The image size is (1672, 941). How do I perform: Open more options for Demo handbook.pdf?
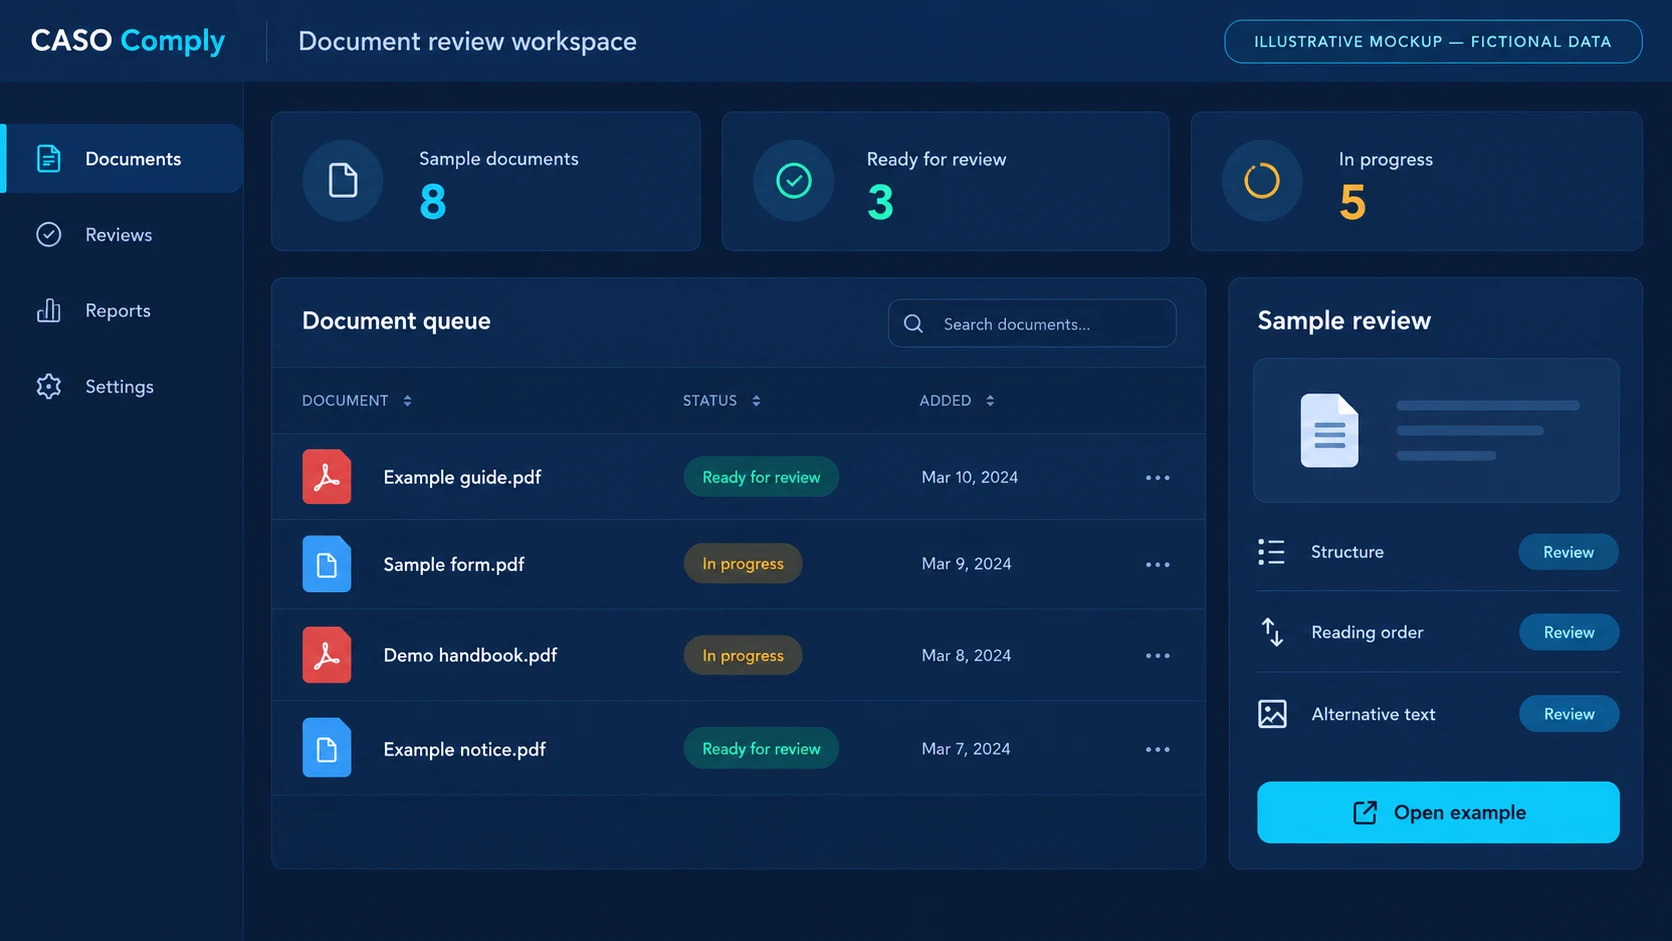[1158, 656]
